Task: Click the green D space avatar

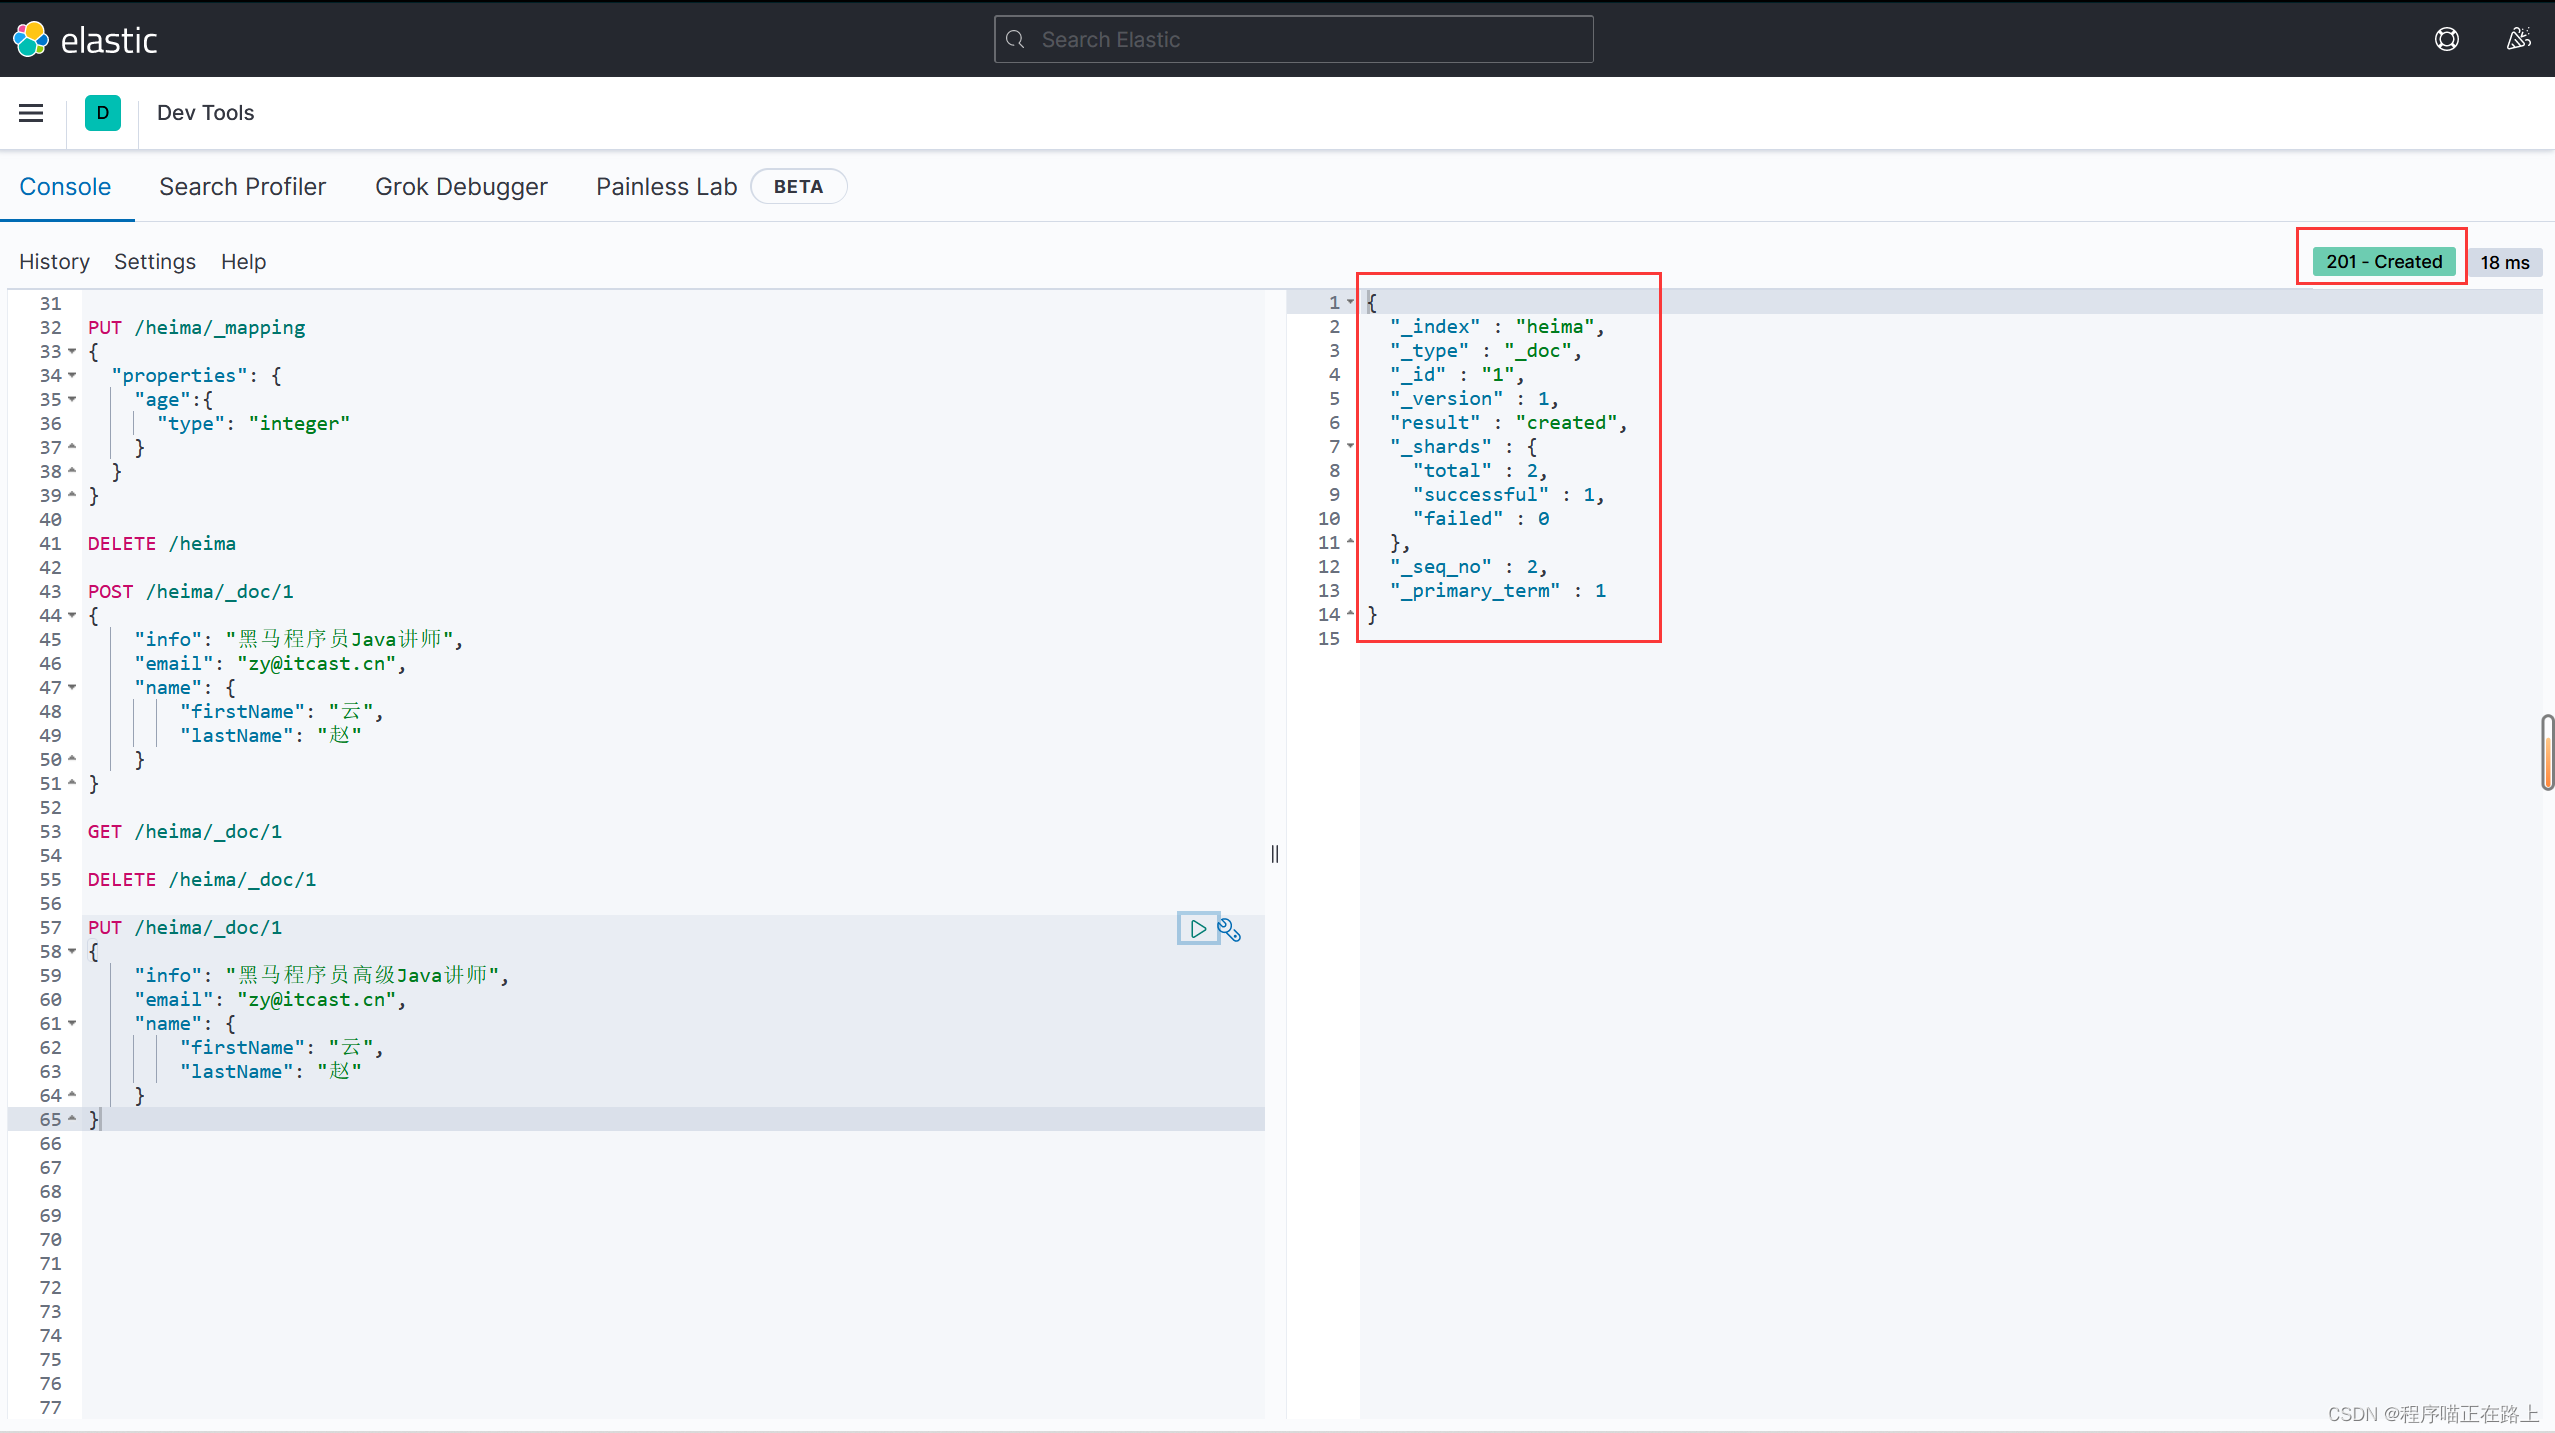Action: (x=102, y=113)
